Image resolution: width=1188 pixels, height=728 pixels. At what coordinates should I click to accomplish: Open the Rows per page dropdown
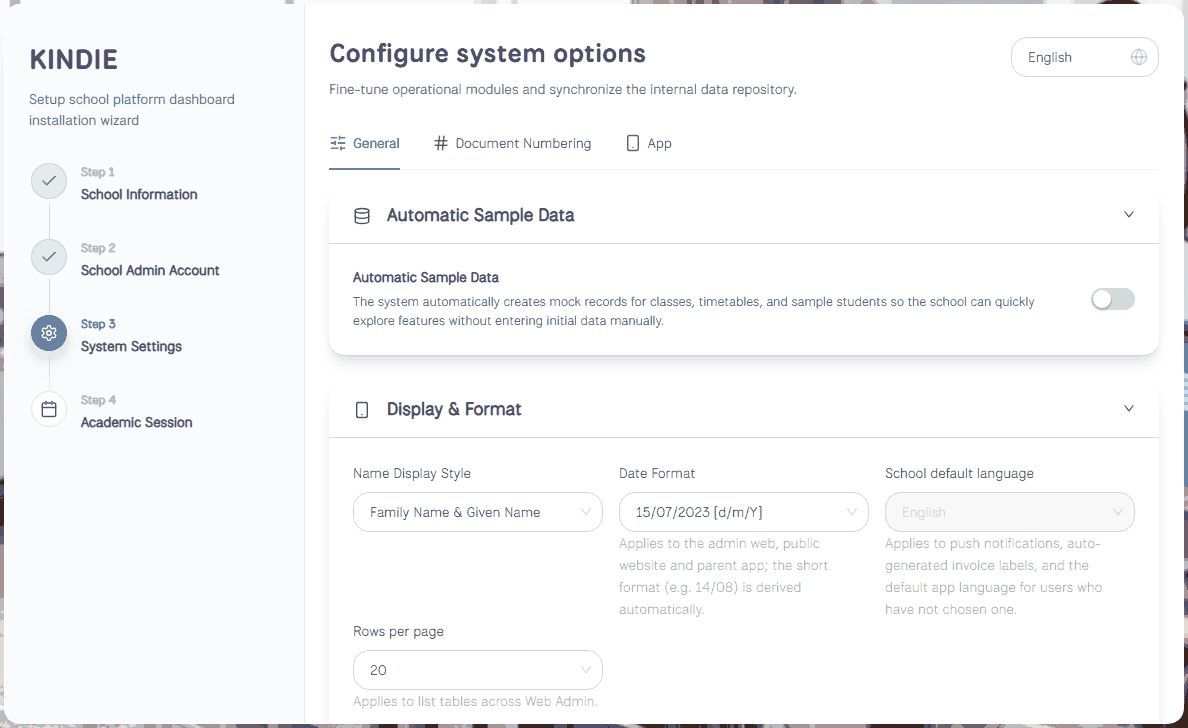coord(477,670)
